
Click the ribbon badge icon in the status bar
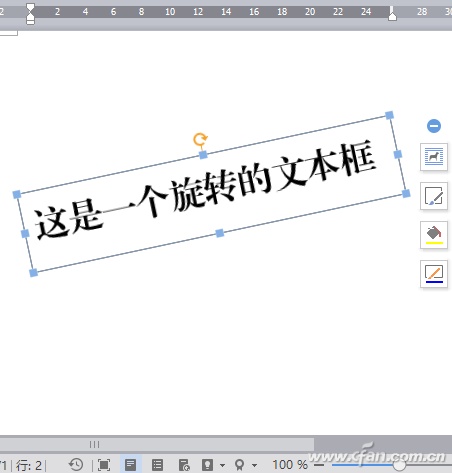[x=239, y=465]
